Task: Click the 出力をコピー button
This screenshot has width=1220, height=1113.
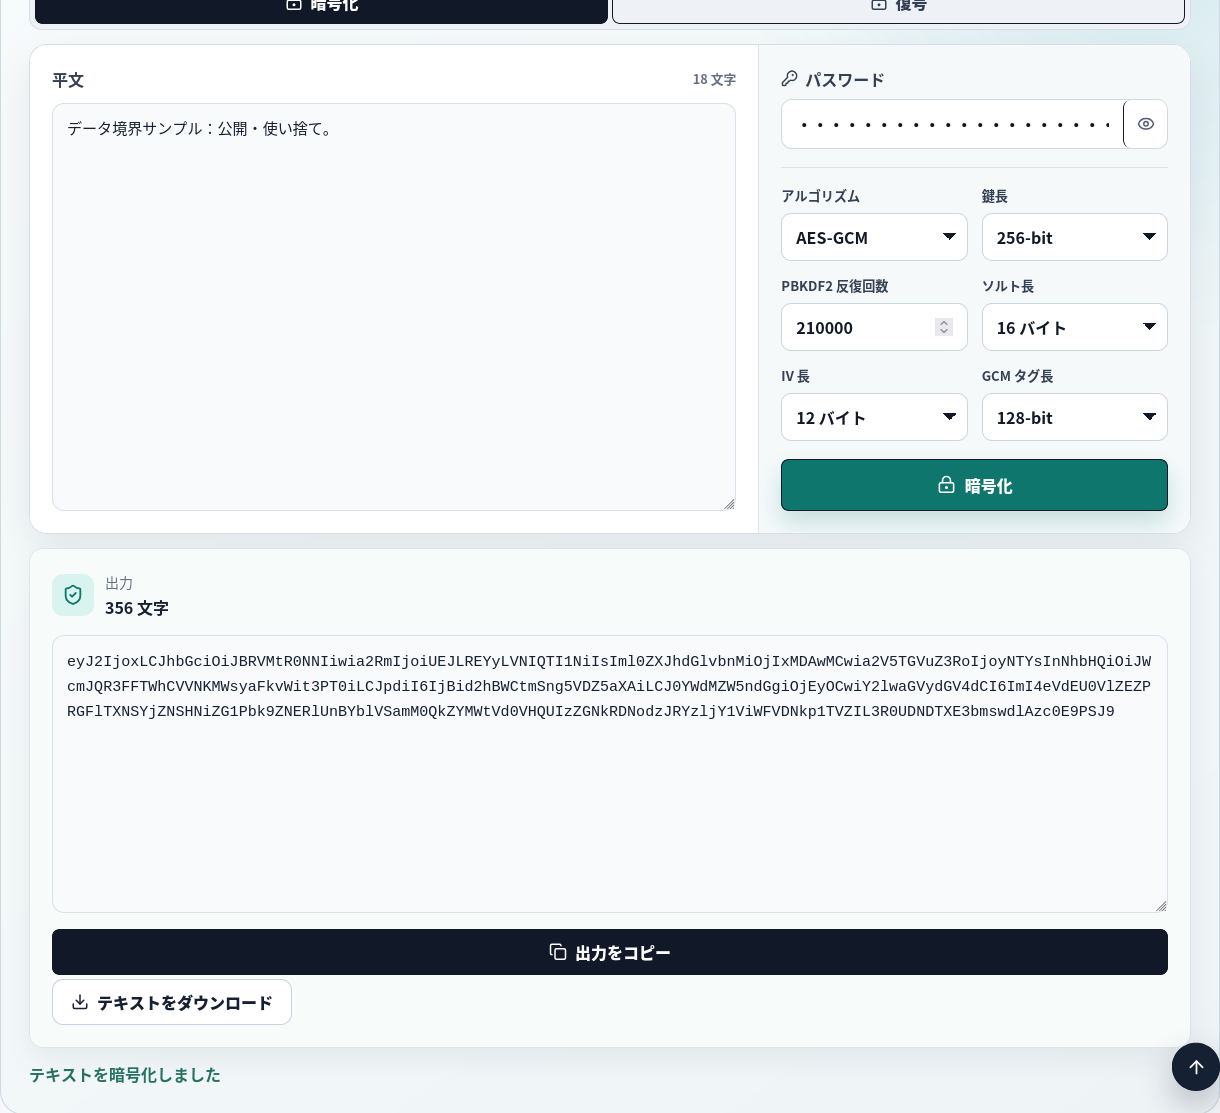Action: click(x=610, y=952)
